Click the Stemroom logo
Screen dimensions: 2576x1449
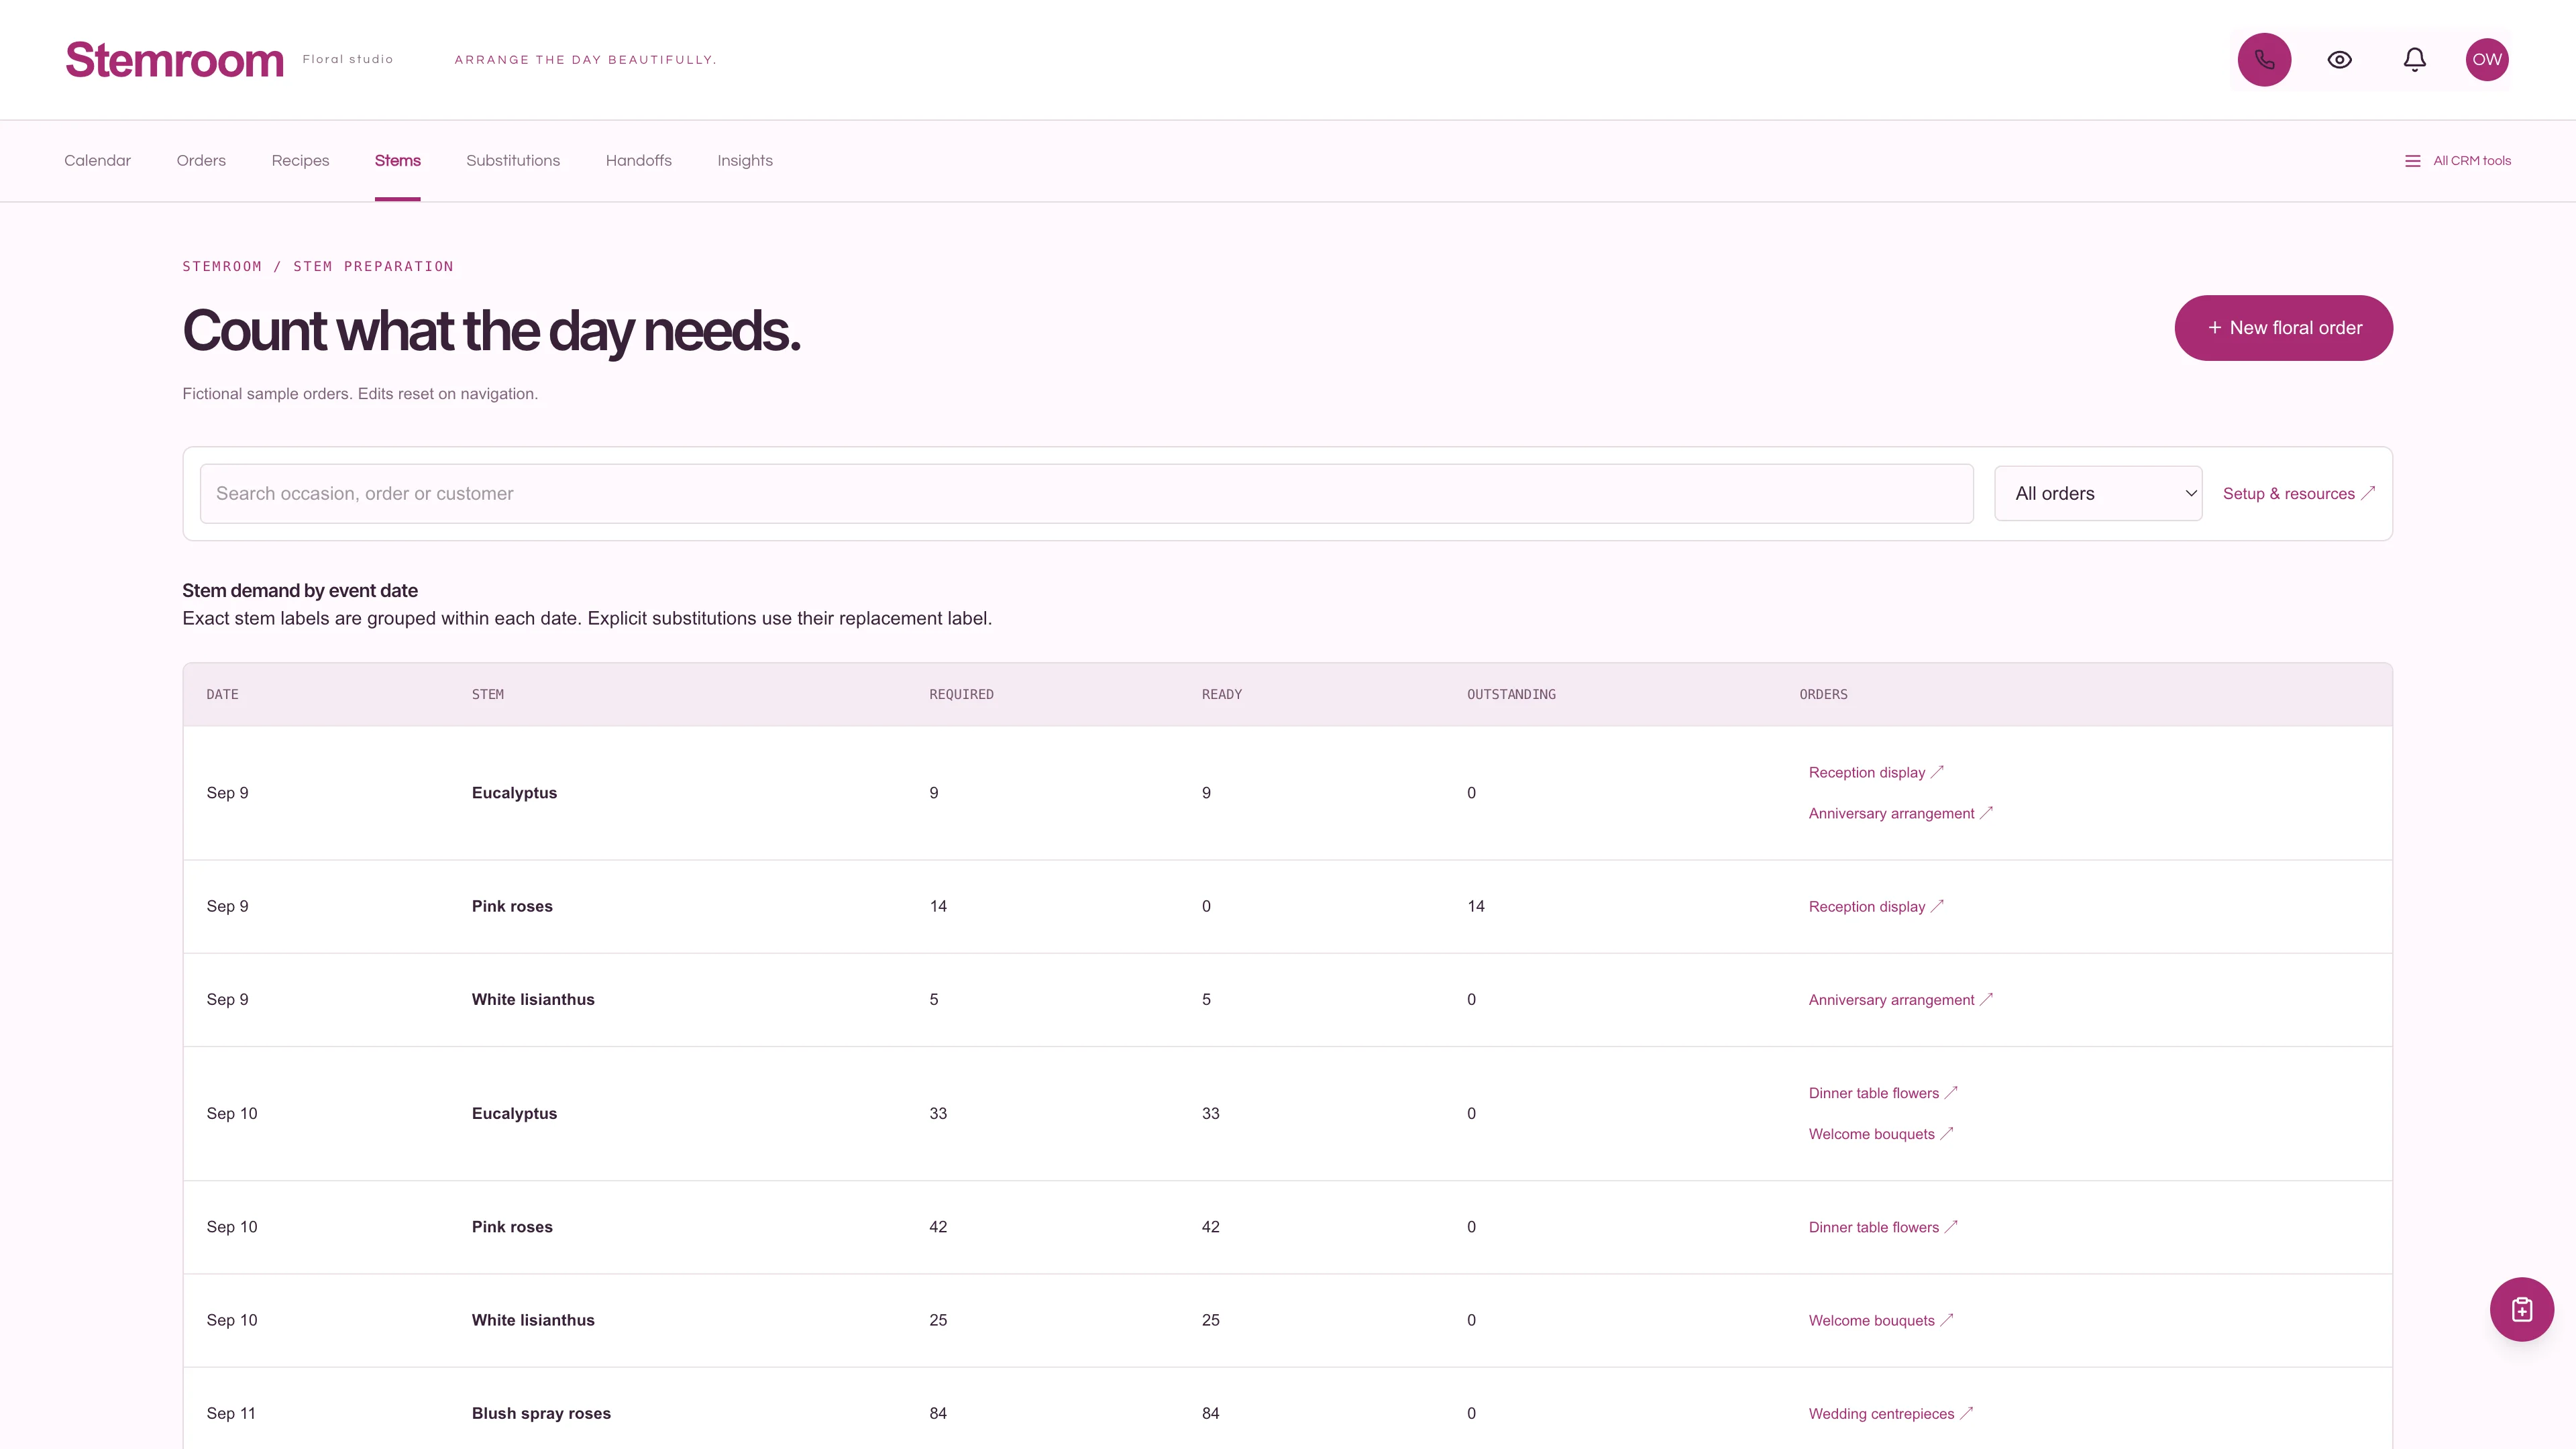coord(175,60)
